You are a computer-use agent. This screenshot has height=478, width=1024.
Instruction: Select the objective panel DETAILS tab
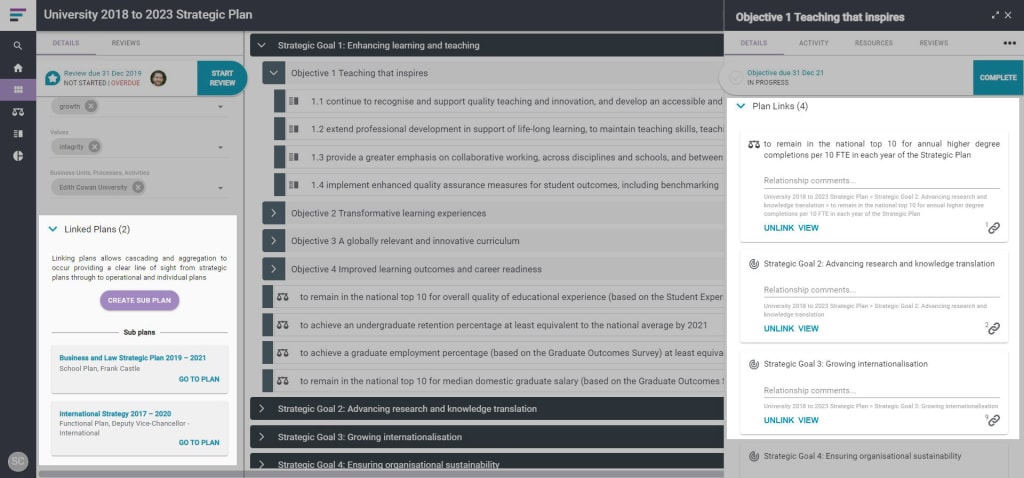754,43
